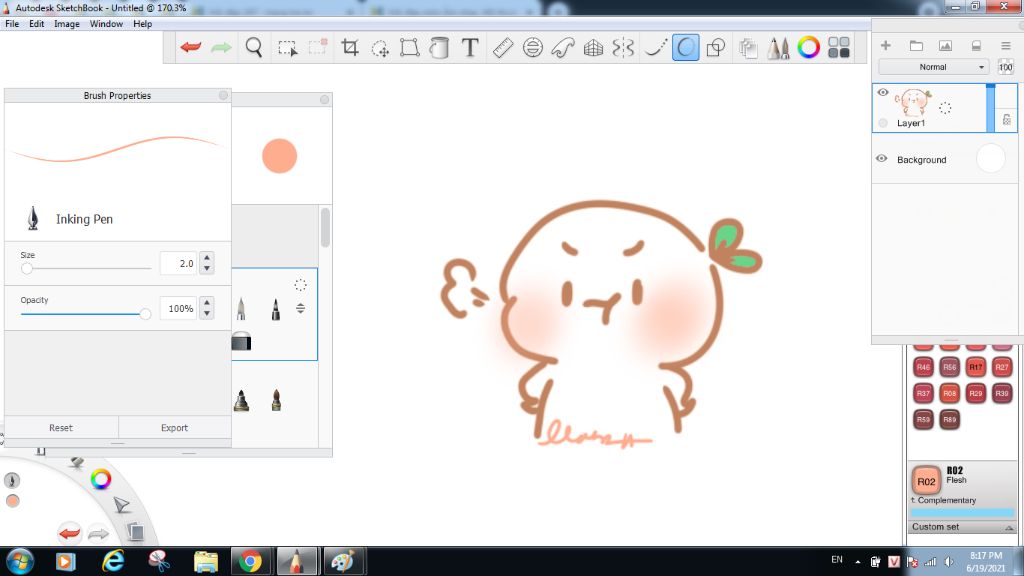The image size is (1024, 576).
Task: Select the Text tool
Action: (x=470, y=47)
